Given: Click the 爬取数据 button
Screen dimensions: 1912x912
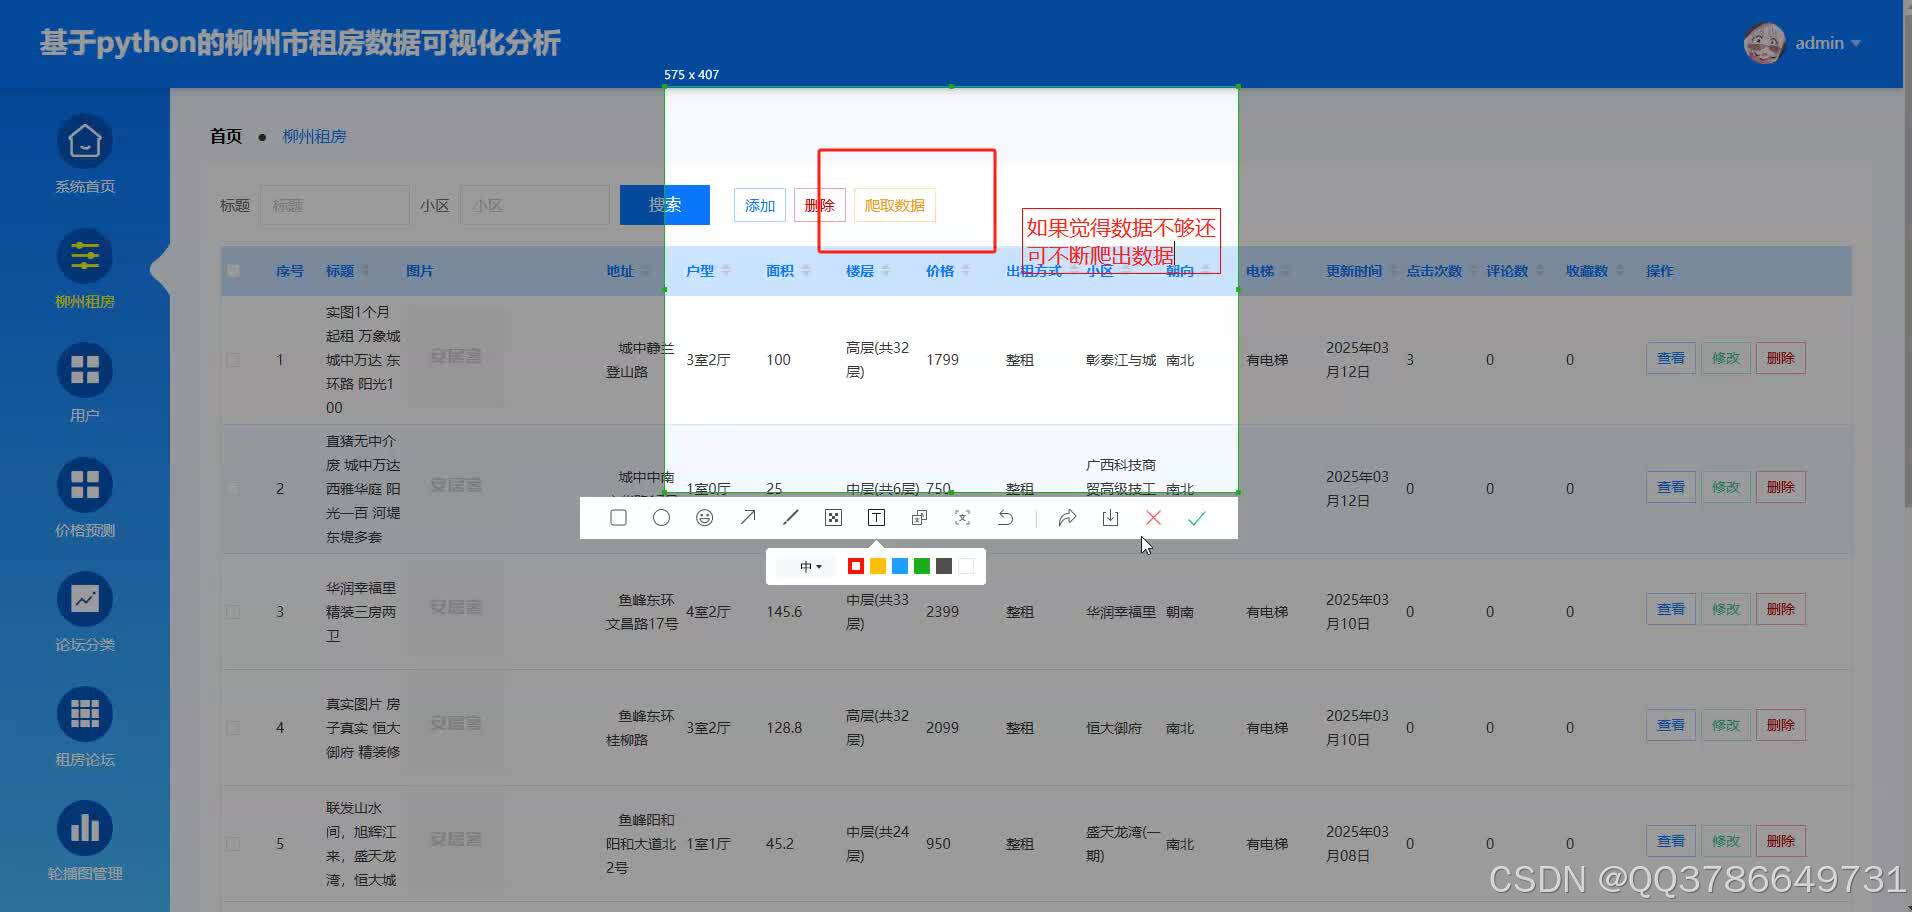Looking at the screenshot, I should point(893,204).
